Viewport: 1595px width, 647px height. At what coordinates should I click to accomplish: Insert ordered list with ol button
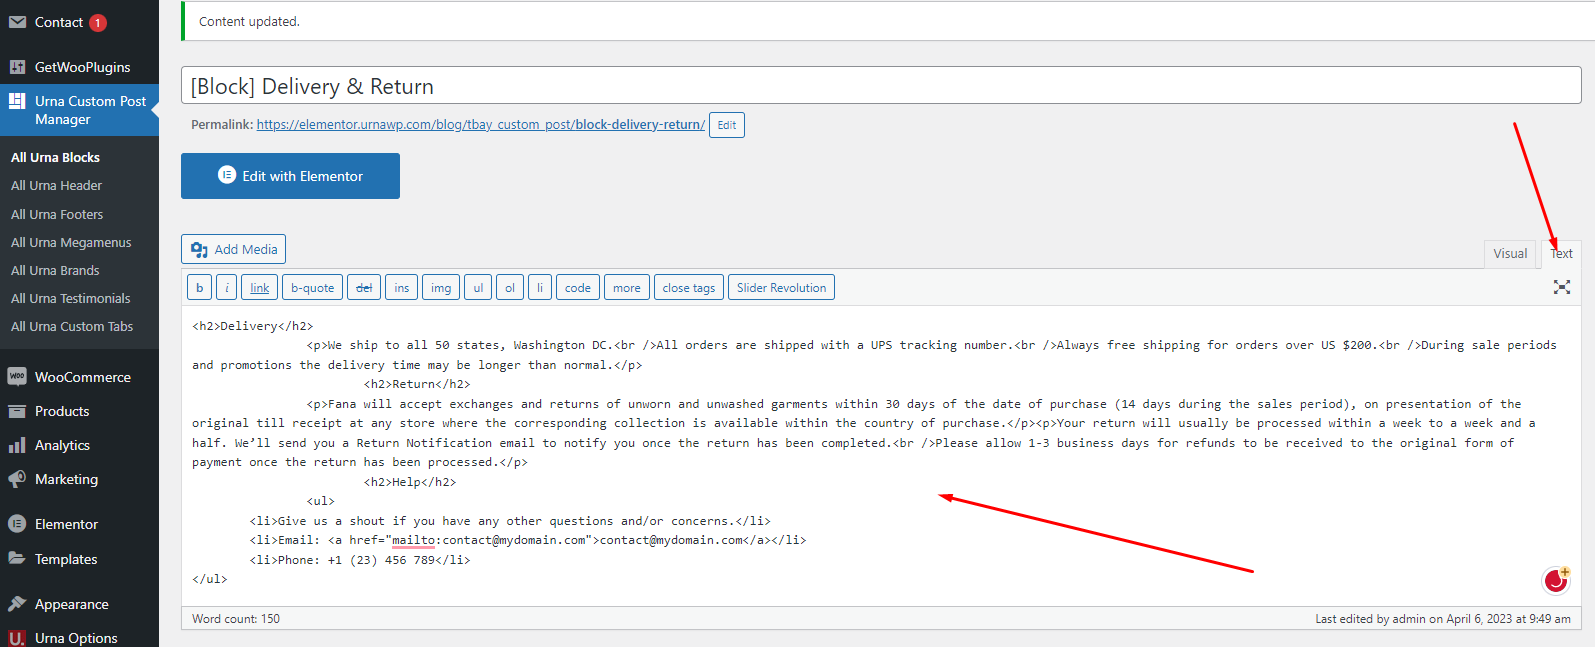(510, 288)
